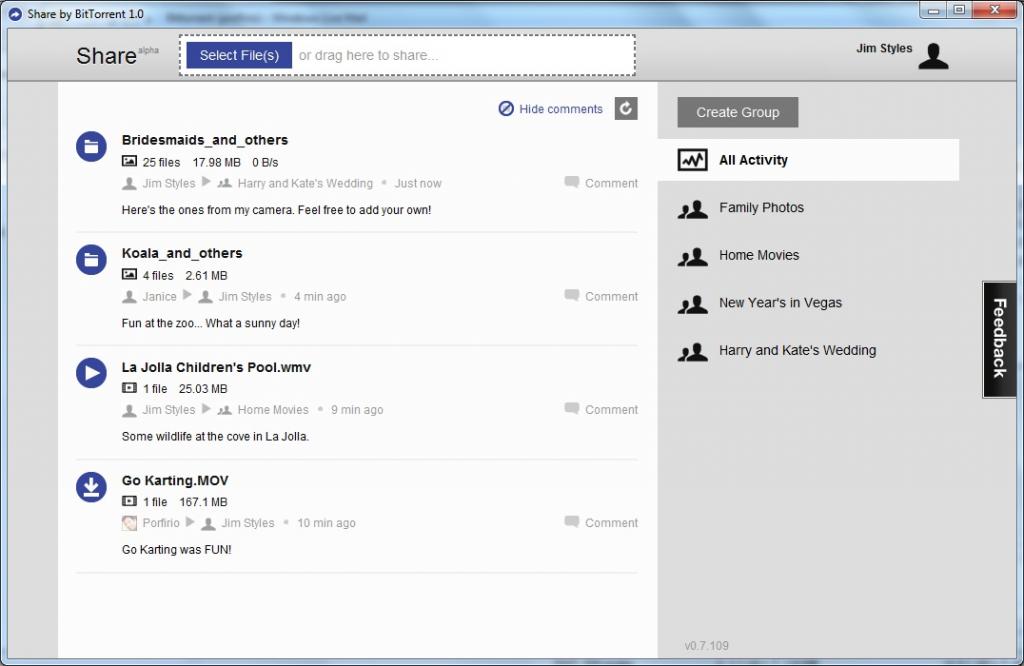Viewport: 1024px width, 666px height.
Task: Click the Share by BitTorrent title bar icon
Action: point(14,14)
